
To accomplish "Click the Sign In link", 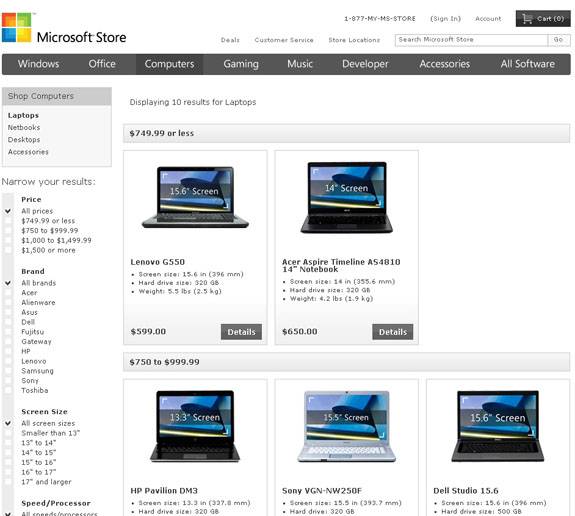I will (x=446, y=19).
